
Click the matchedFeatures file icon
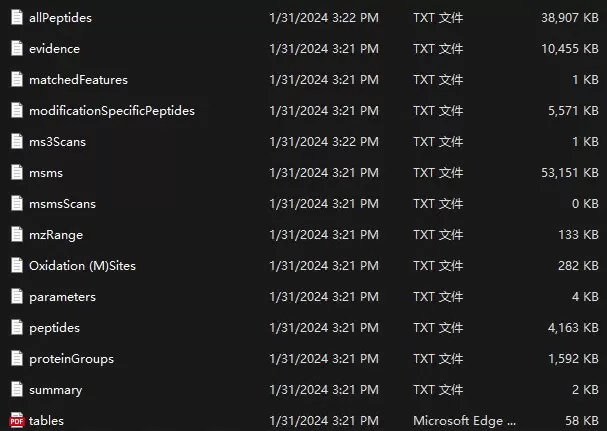[16, 79]
